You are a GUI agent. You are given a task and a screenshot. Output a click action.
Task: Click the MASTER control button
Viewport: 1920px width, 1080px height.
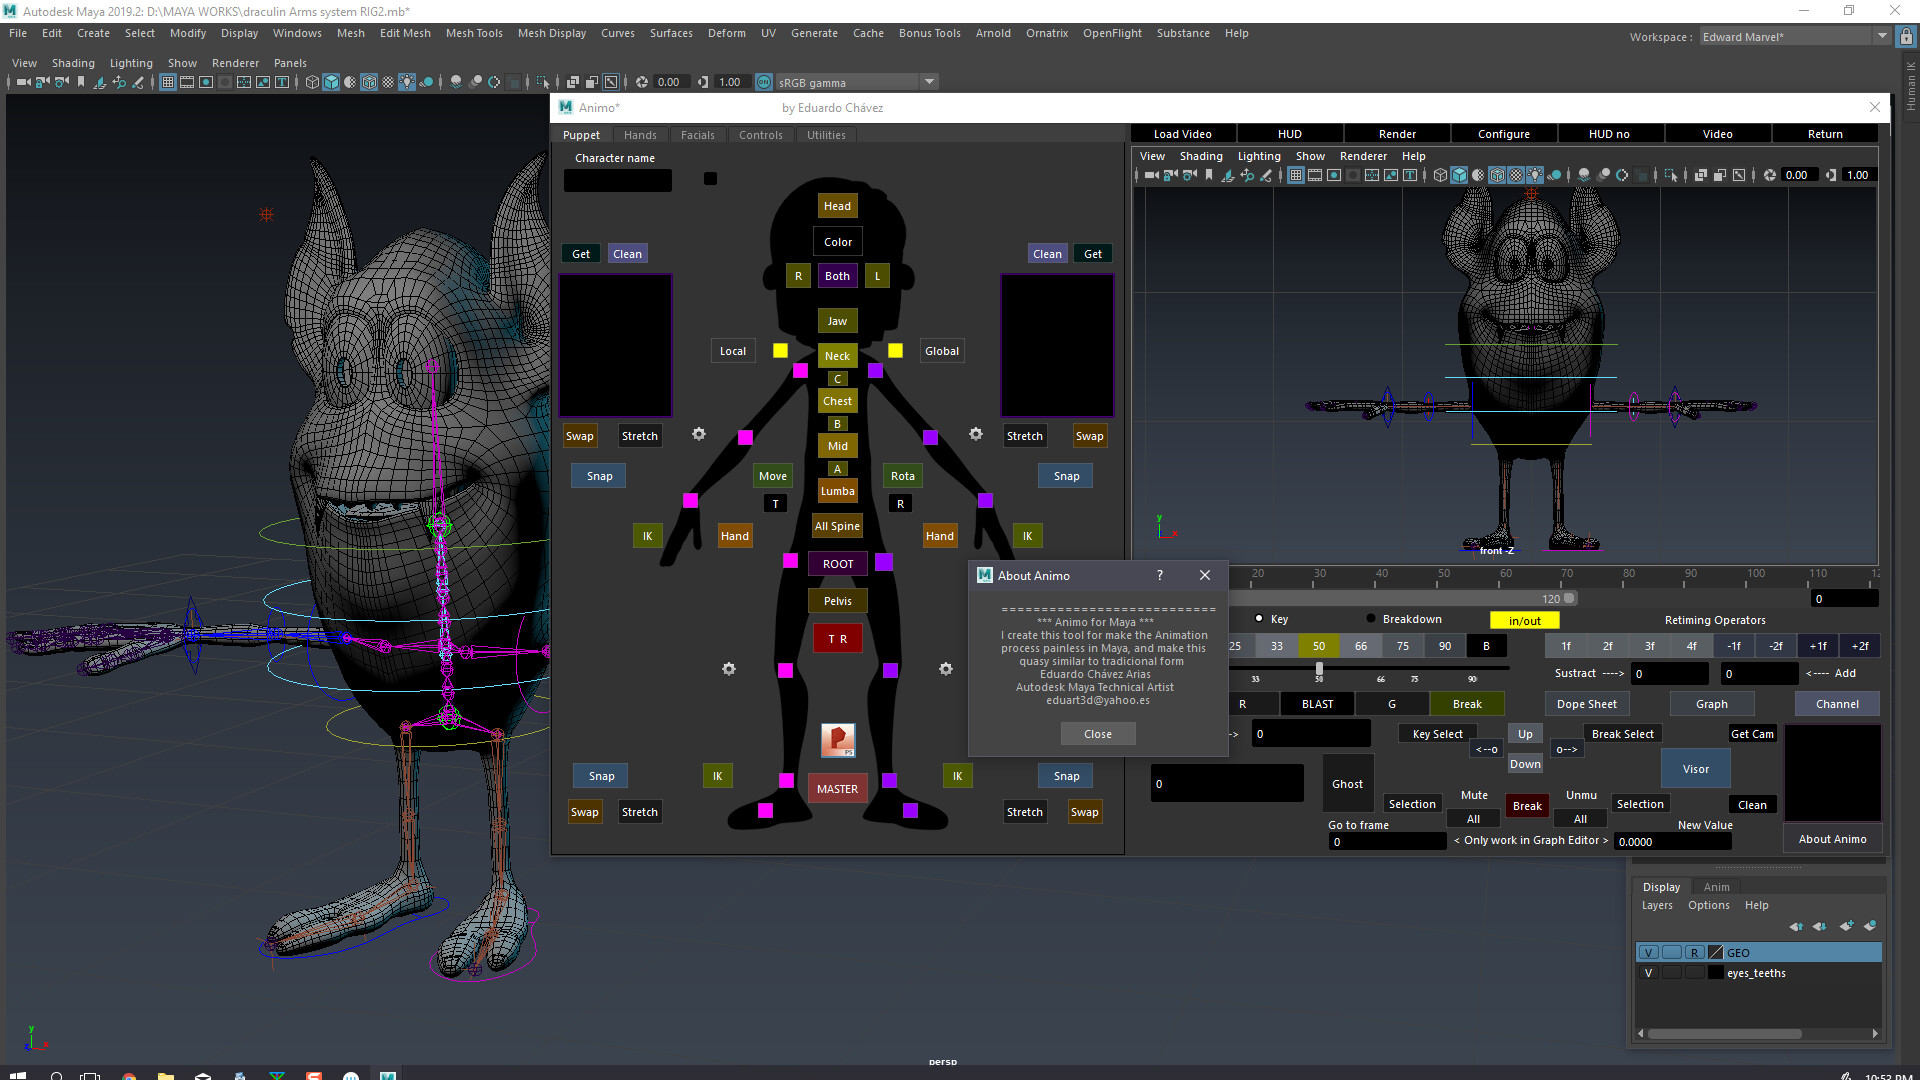tap(837, 789)
